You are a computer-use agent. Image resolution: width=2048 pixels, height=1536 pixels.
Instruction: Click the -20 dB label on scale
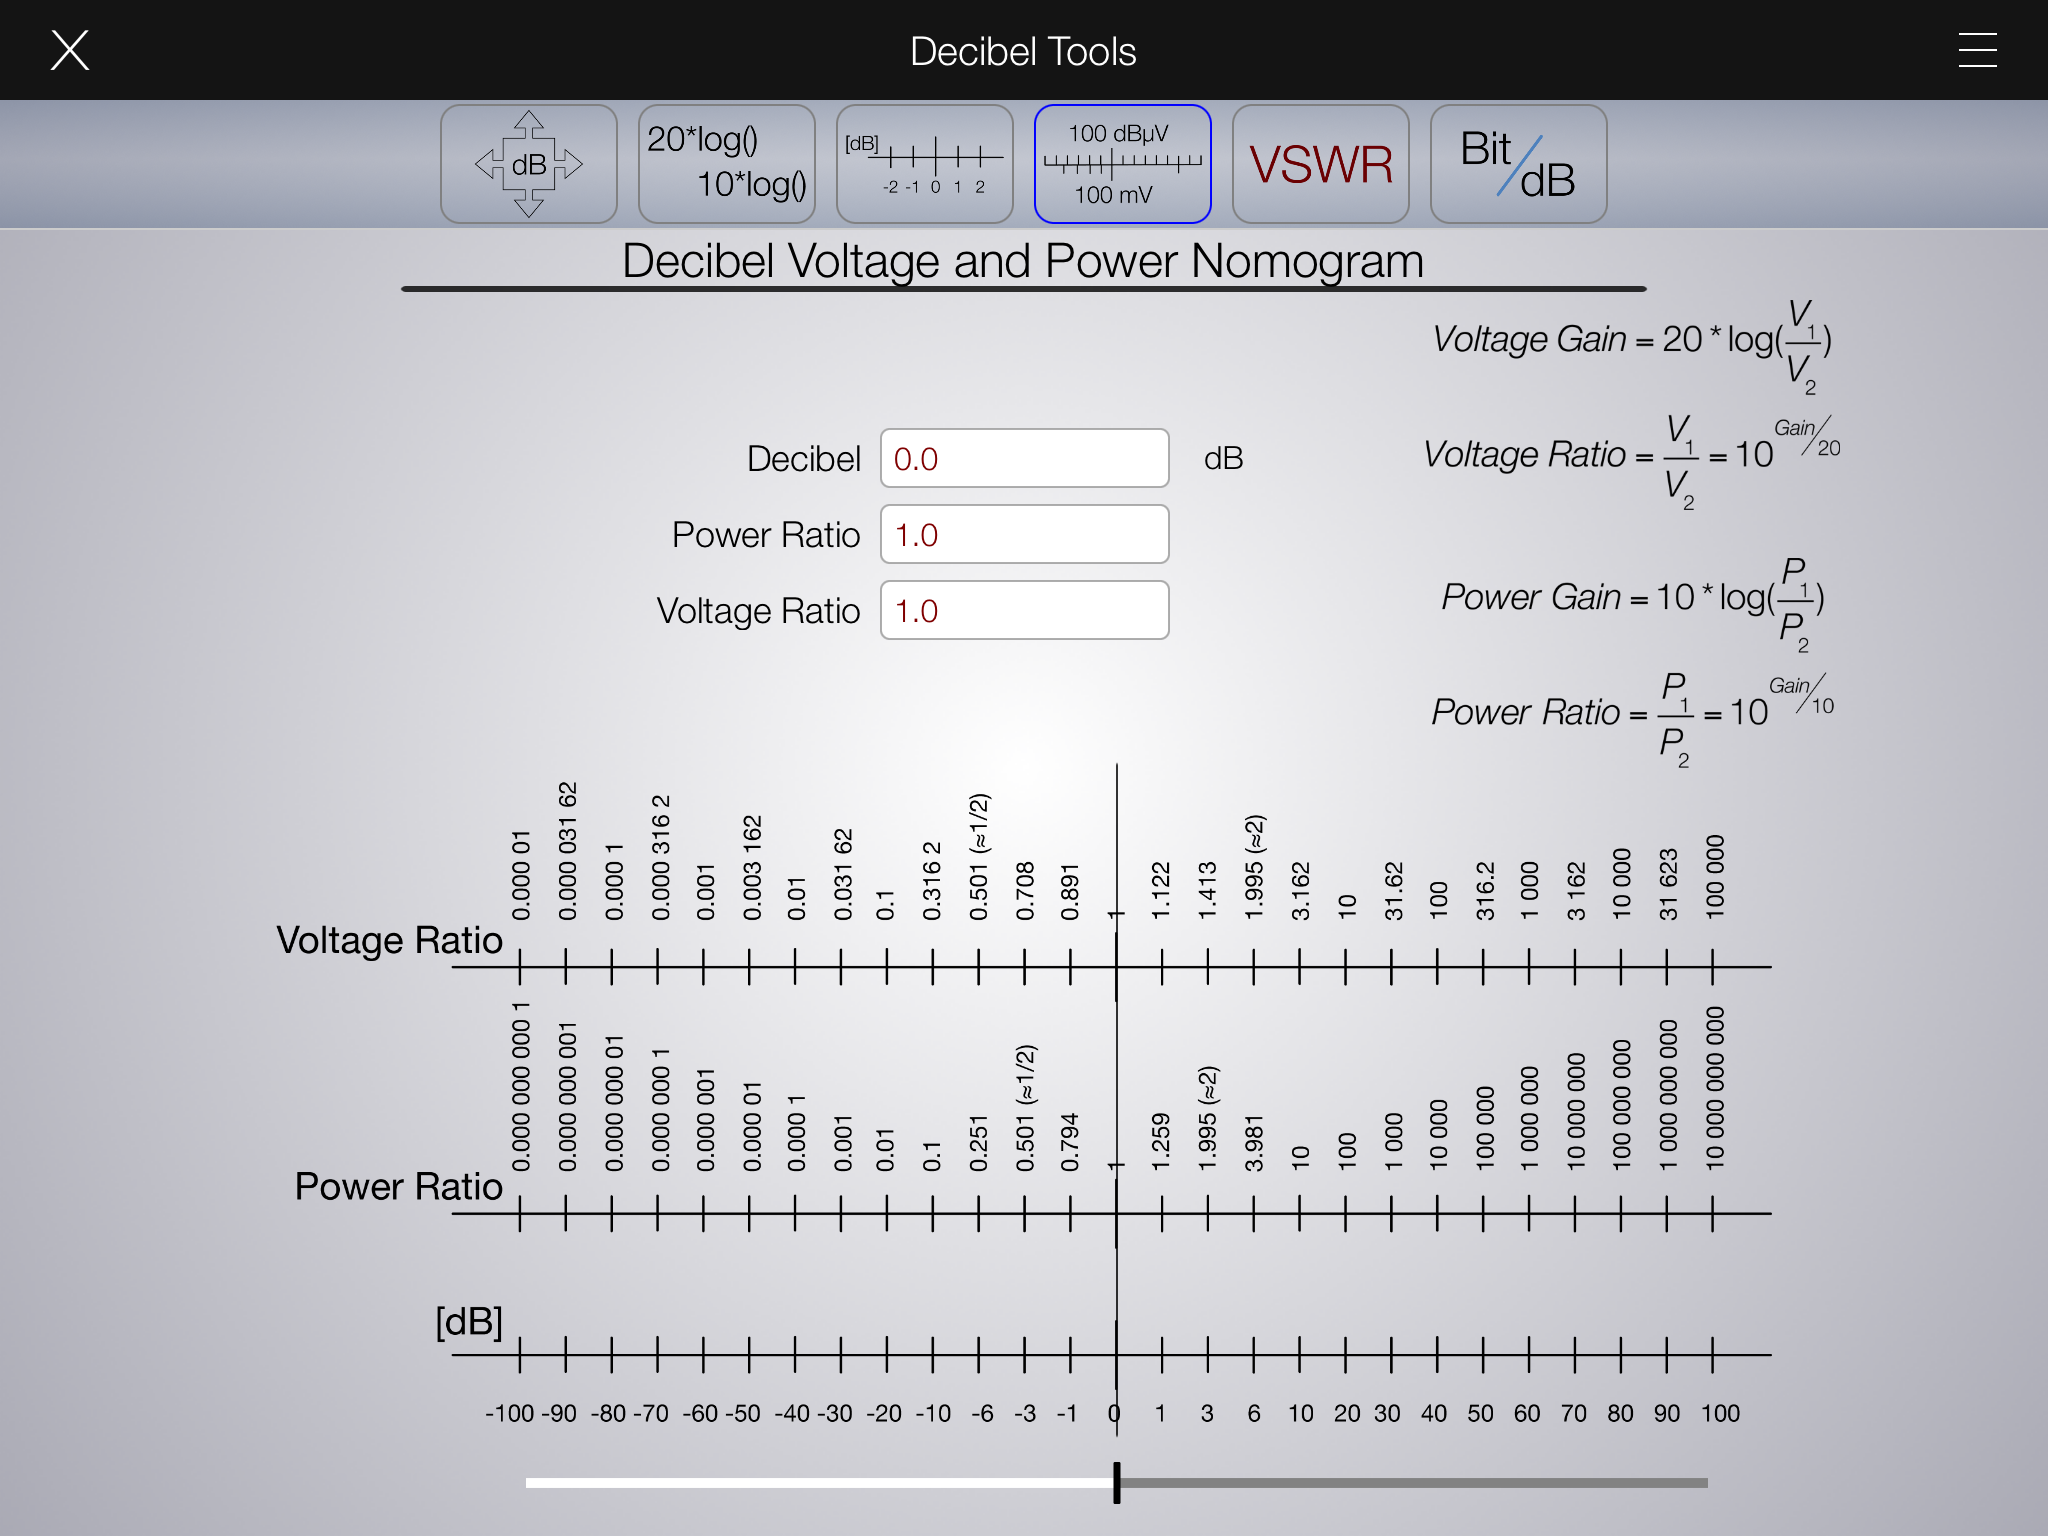pos(884,1414)
